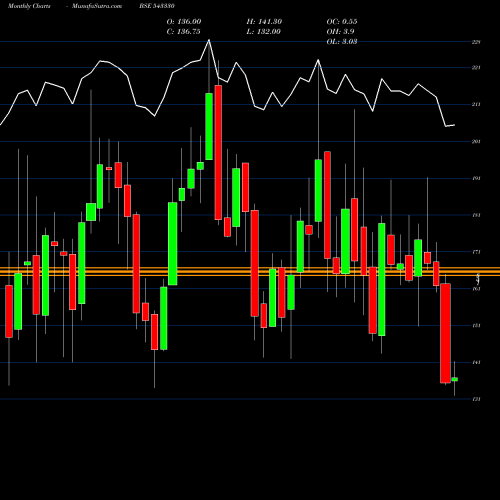
Task: Click the 151 price axis label
Action: point(476,325)
